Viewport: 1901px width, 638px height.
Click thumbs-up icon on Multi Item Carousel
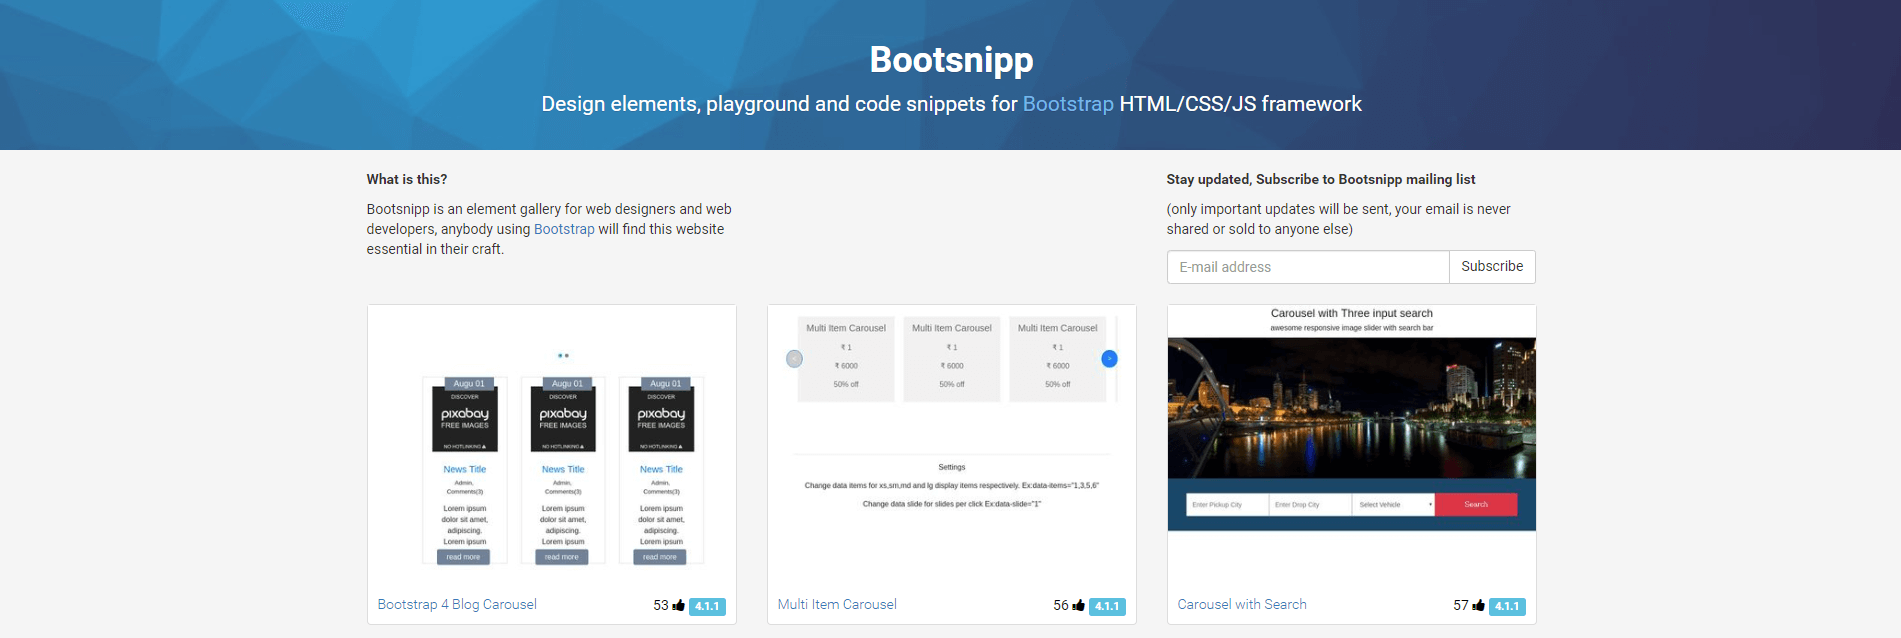pyautogui.click(x=1079, y=605)
